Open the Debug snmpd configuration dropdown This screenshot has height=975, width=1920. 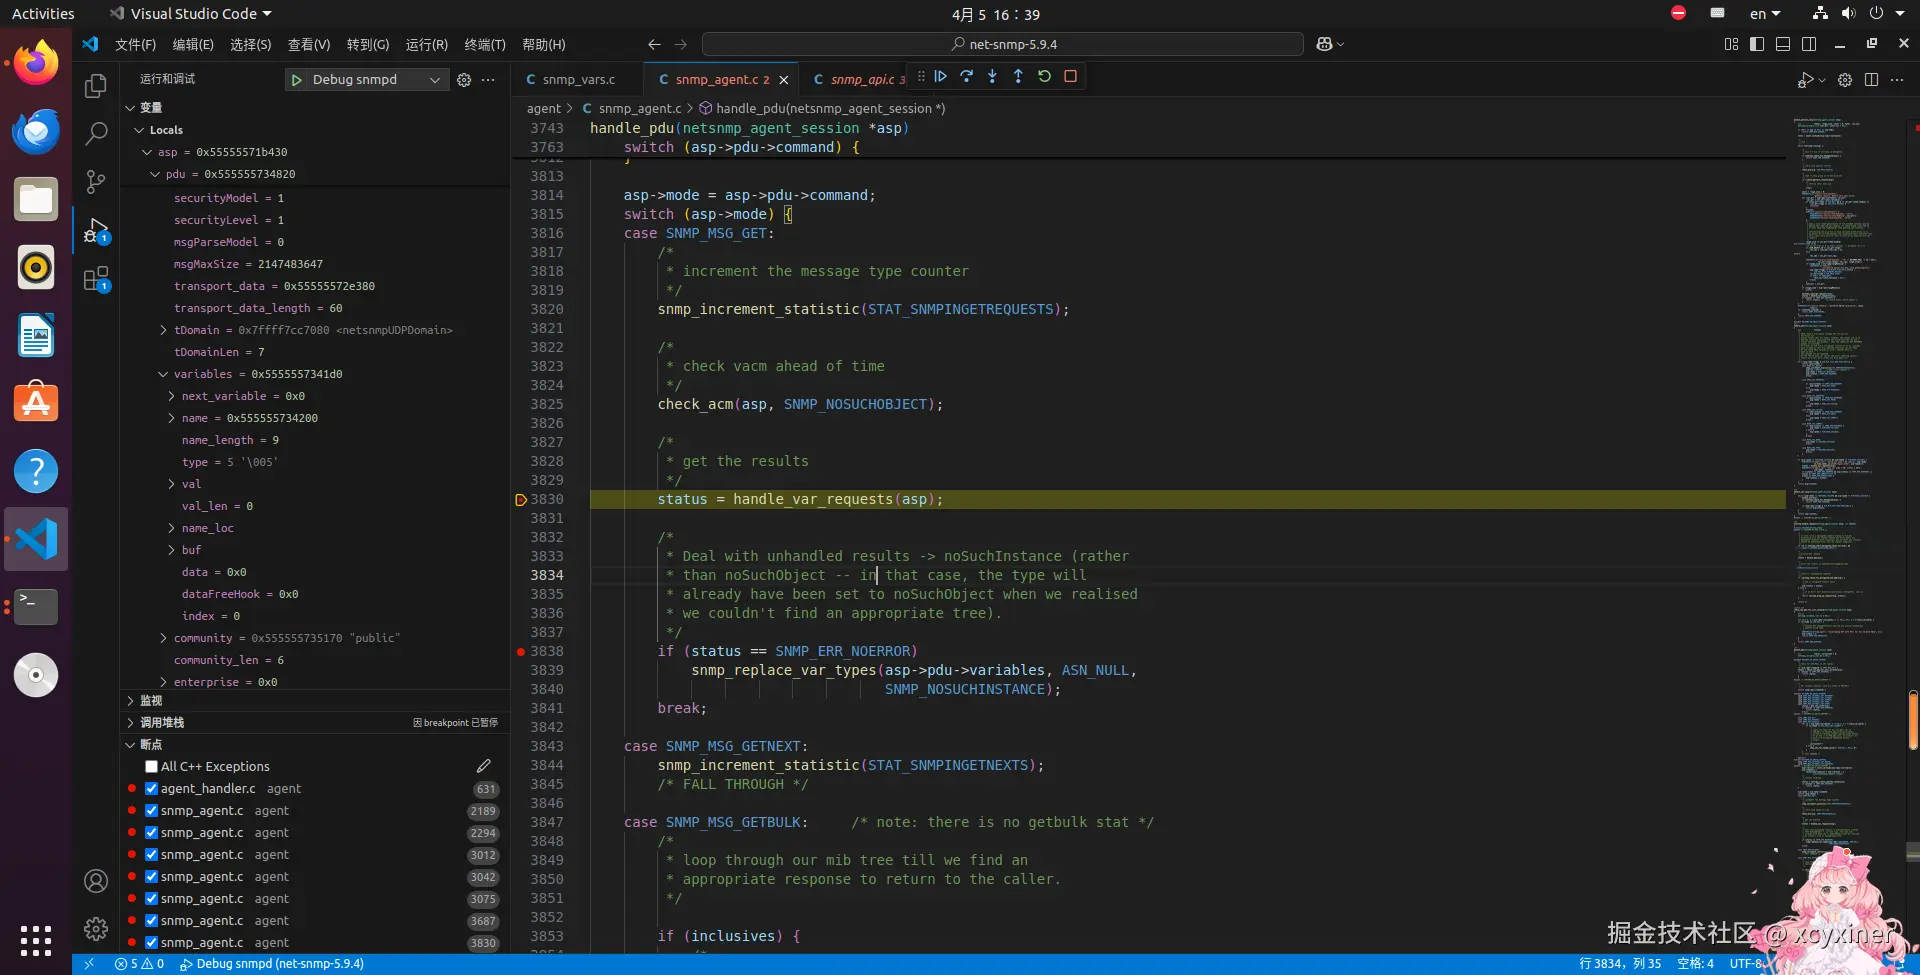[x=434, y=80]
